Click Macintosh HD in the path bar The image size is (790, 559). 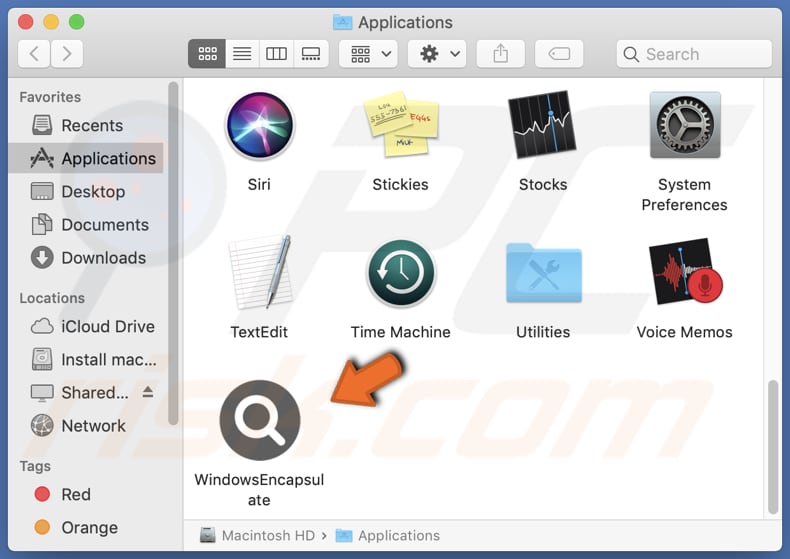click(x=257, y=535)
